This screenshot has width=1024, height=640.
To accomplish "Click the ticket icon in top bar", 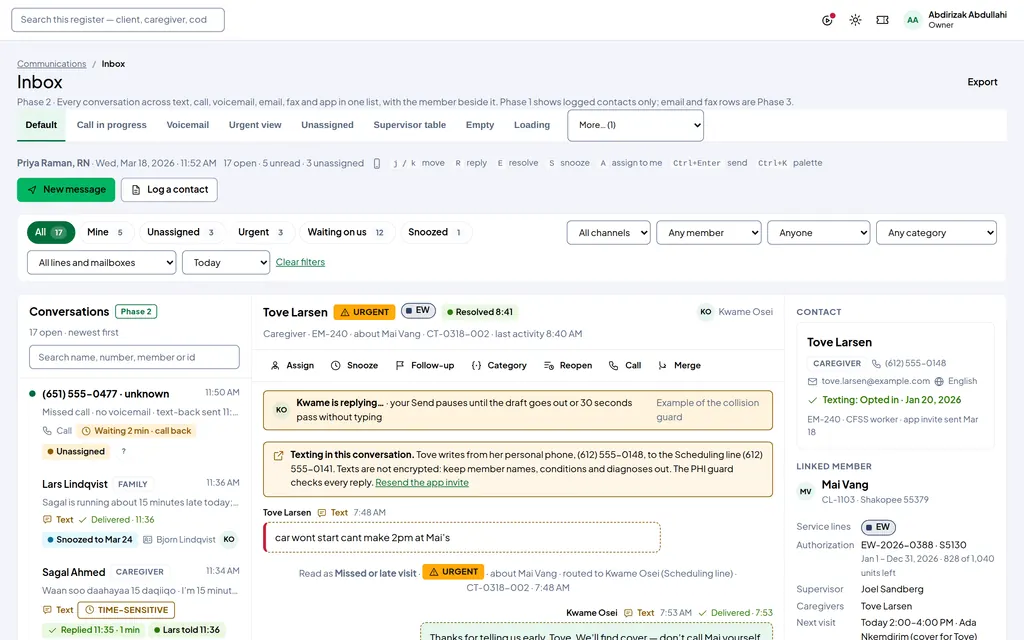I will (x=882, y=20).
